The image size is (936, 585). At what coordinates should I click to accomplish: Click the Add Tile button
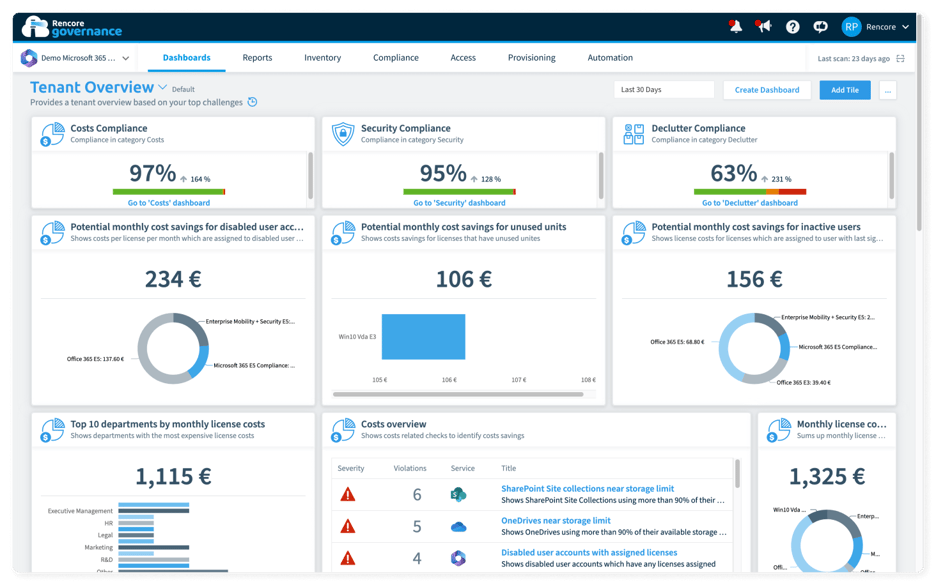845,89
